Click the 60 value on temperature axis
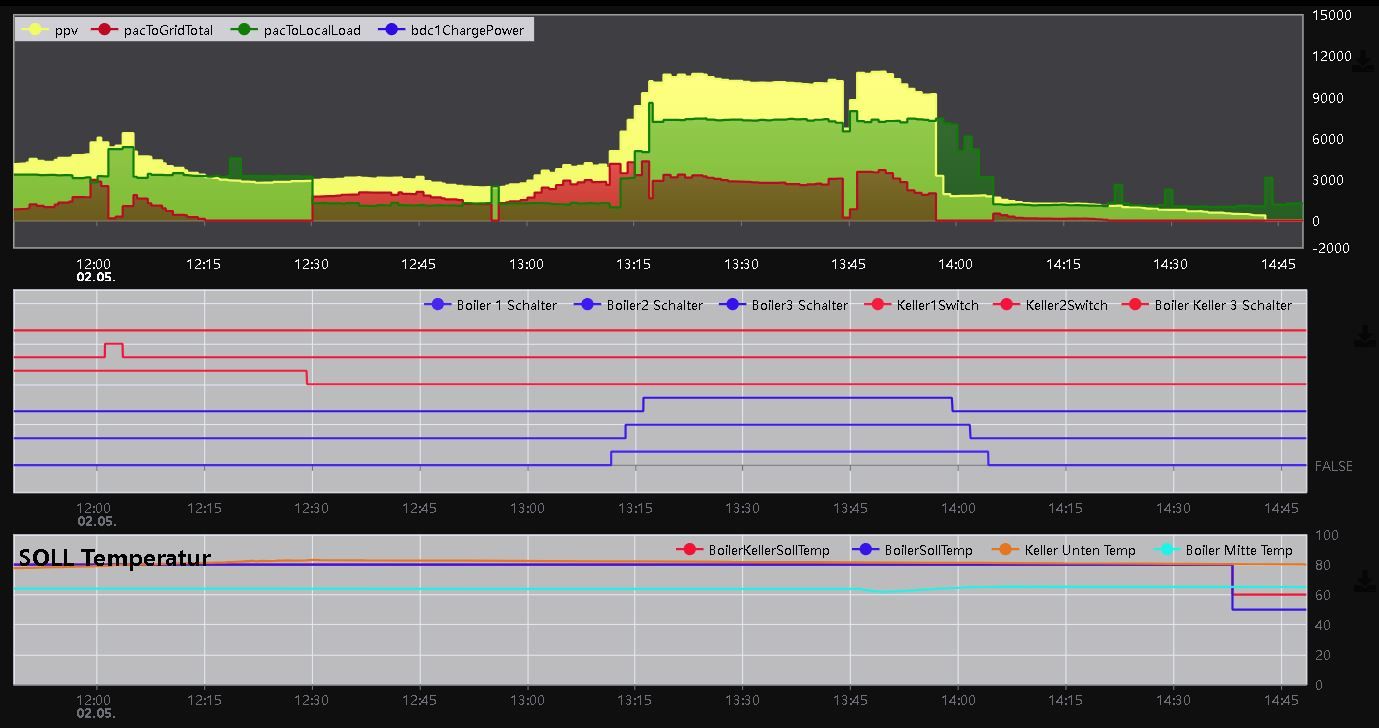Image resolution: width=1379 pixels, height=728 pixels. [x=1323, y=595]
